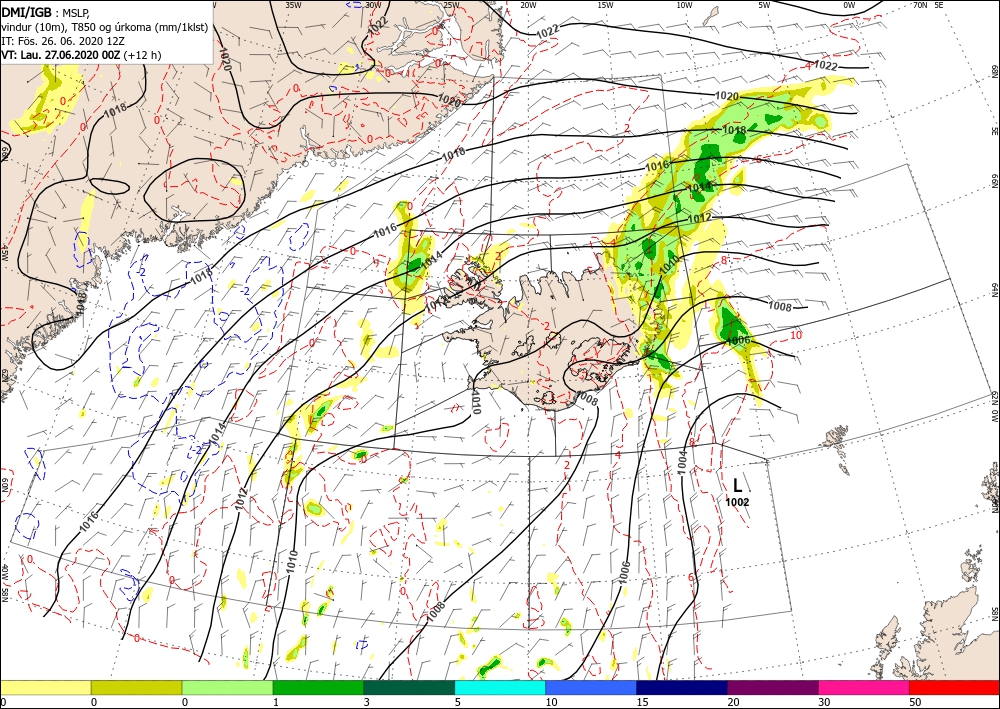Pick the medium blue legend segment
1000x709 pixels.
(x=591, y=687)
